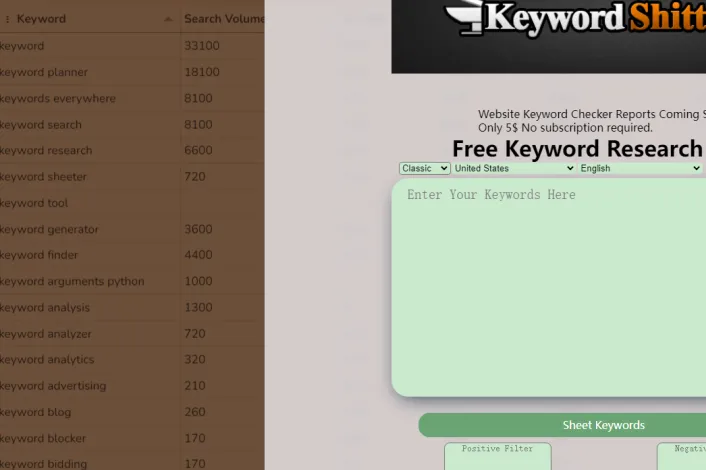Select the 'keyword finder' row
This screenshot has width=706, height=470.
click(x=132, y=255)
